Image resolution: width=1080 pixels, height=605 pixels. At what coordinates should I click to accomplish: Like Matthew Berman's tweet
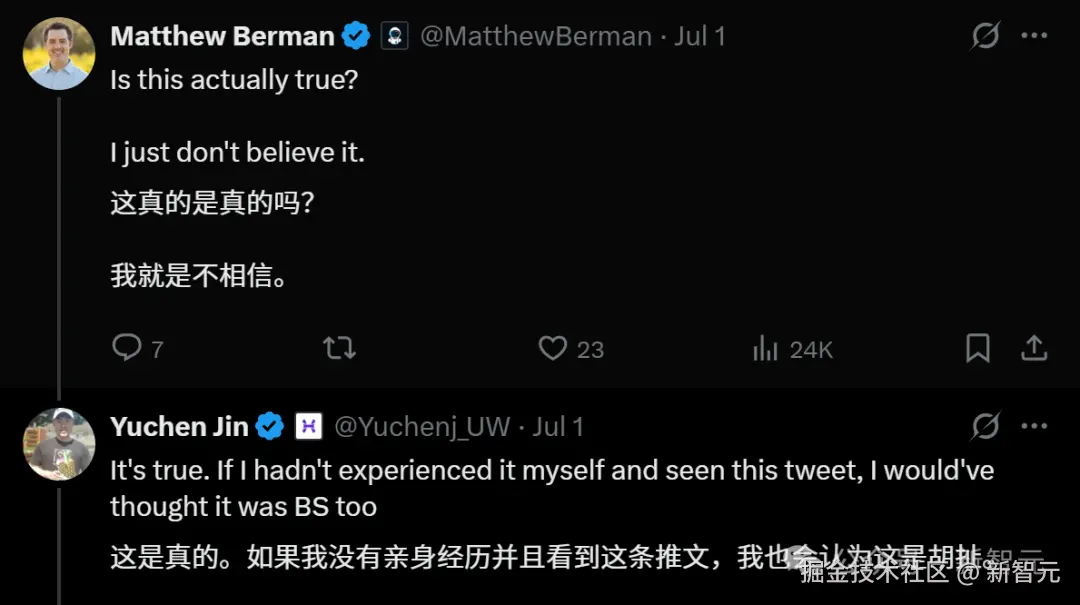point(553,348)
